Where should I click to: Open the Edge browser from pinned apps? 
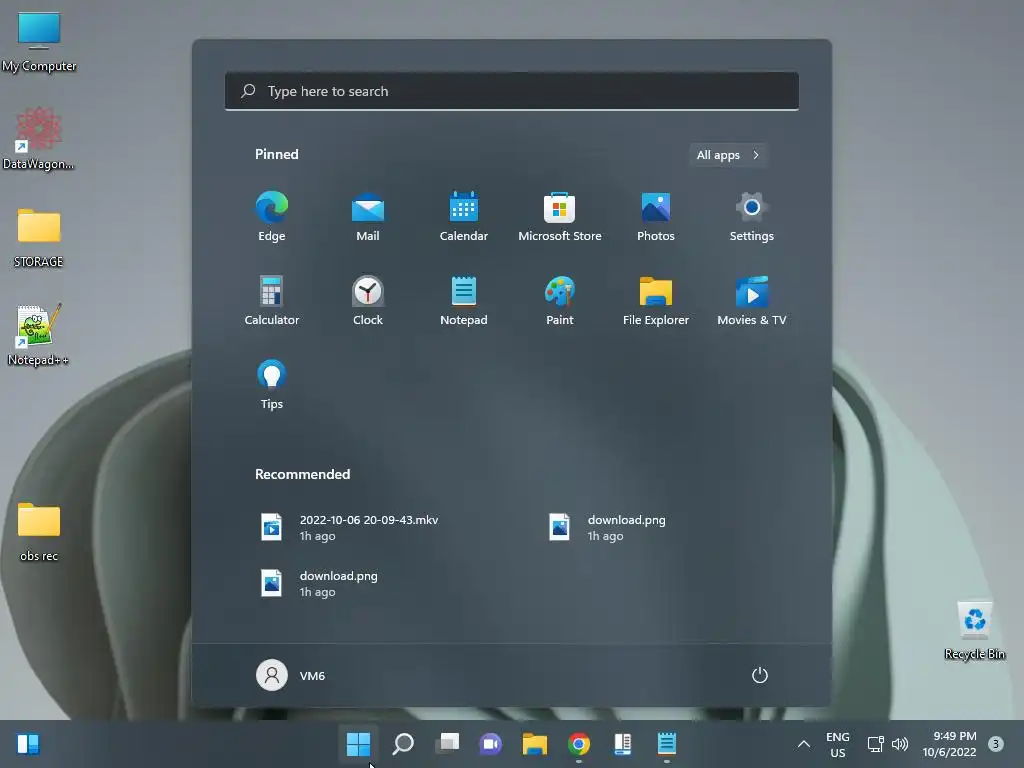click(272, 217)
